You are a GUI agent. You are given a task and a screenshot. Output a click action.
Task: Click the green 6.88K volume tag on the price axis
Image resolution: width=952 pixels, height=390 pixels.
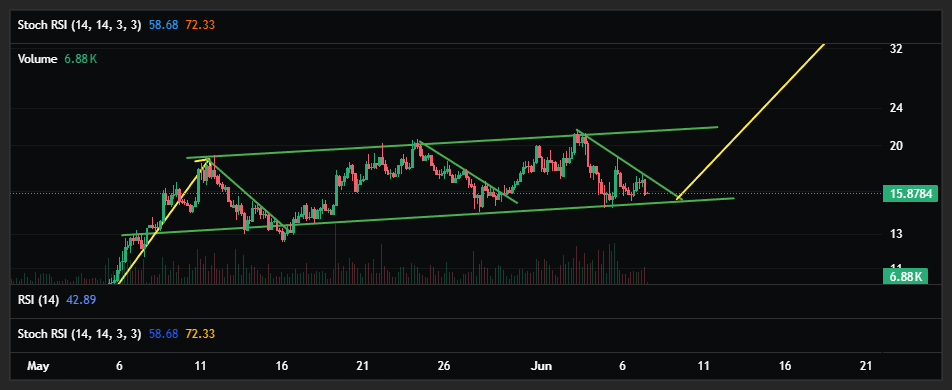(905, 277)
